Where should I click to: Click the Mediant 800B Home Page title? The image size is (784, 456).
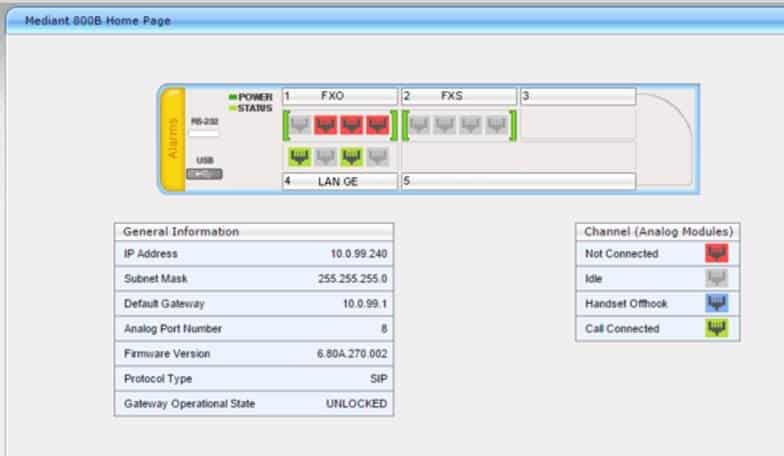point(98,21)
